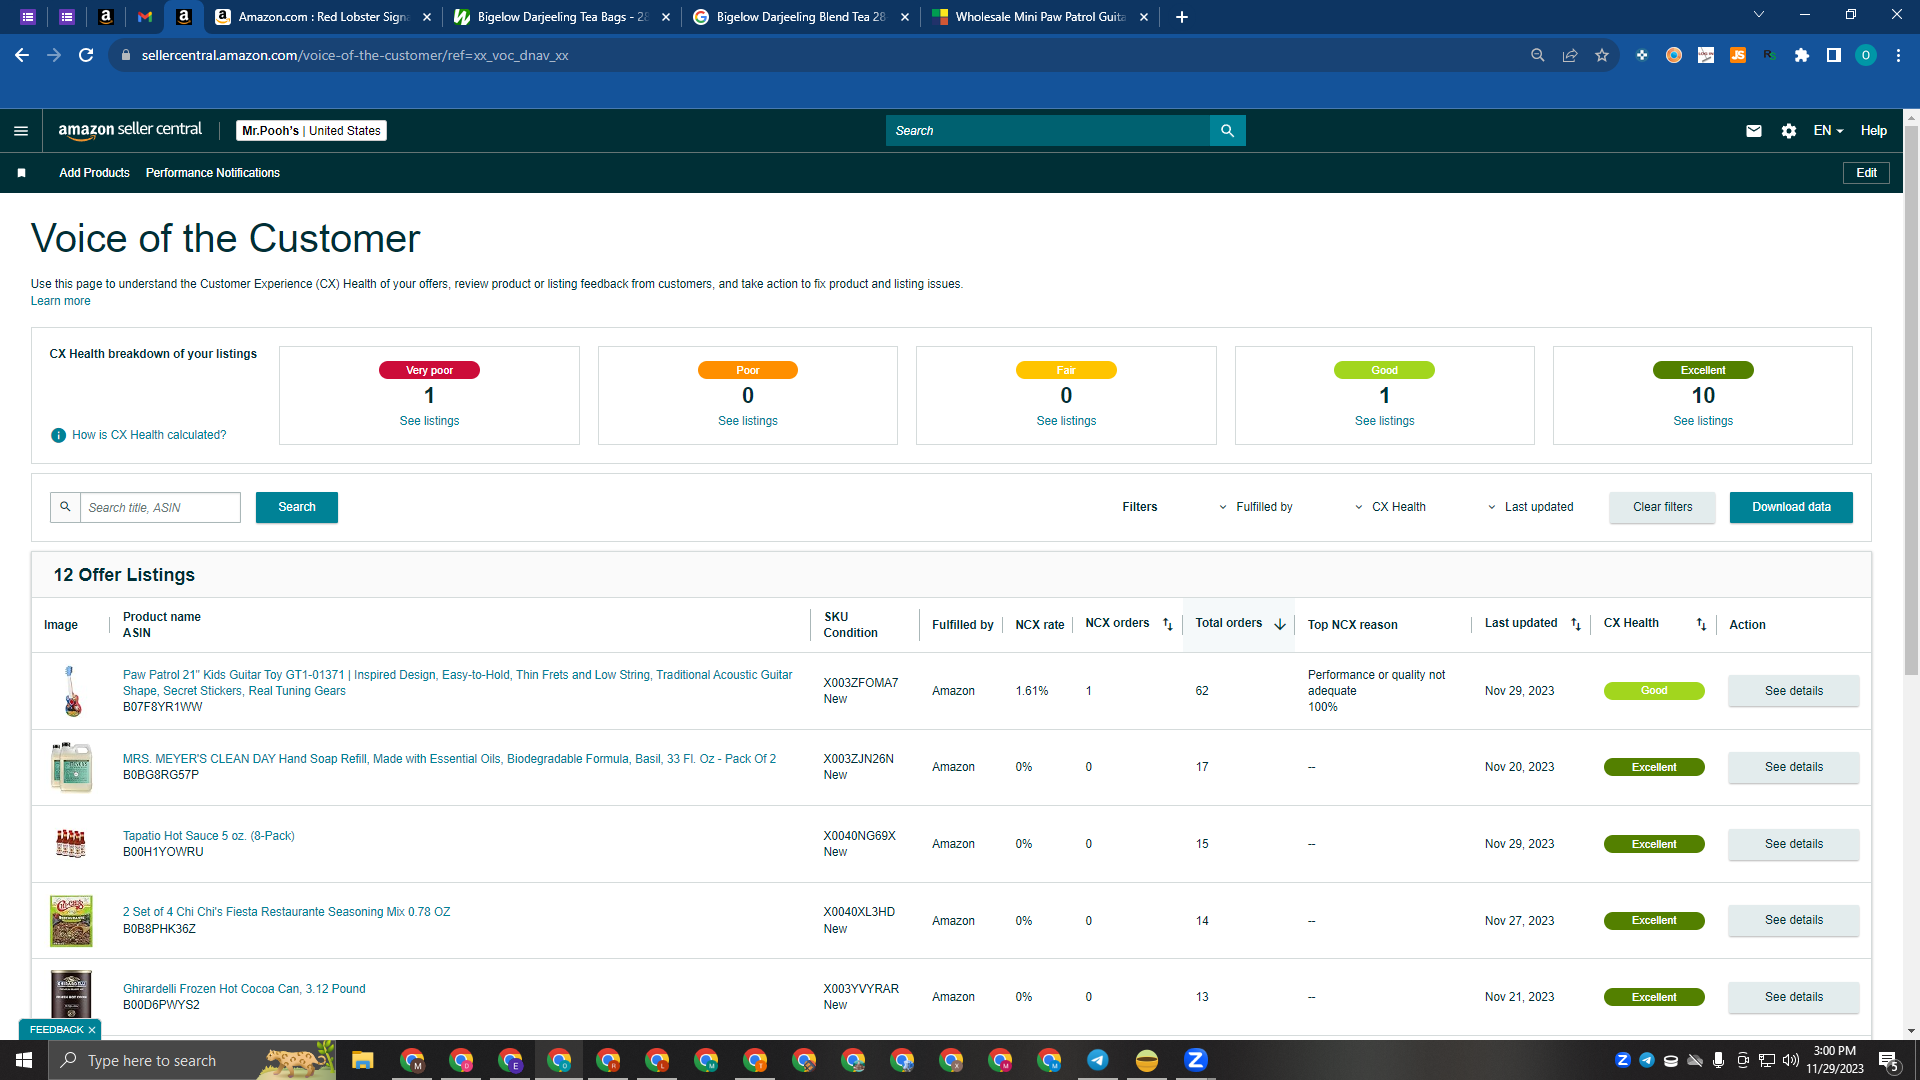Image resolution: width=1920 pixels, height=1080 pixels.
Task: Open How is CX Health calculated link
Action: (x=149, y=435)
